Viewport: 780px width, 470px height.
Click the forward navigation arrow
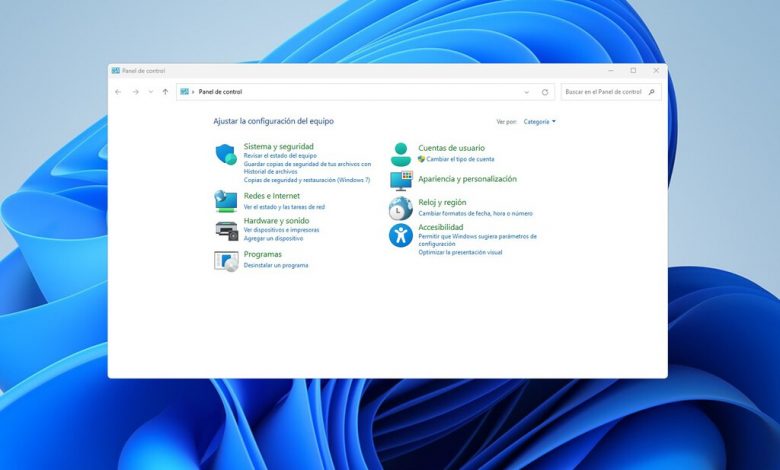135,92
